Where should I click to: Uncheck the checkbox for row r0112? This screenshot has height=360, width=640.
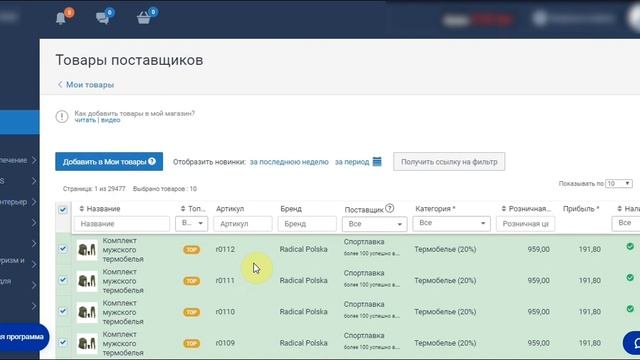pos(63,249)
